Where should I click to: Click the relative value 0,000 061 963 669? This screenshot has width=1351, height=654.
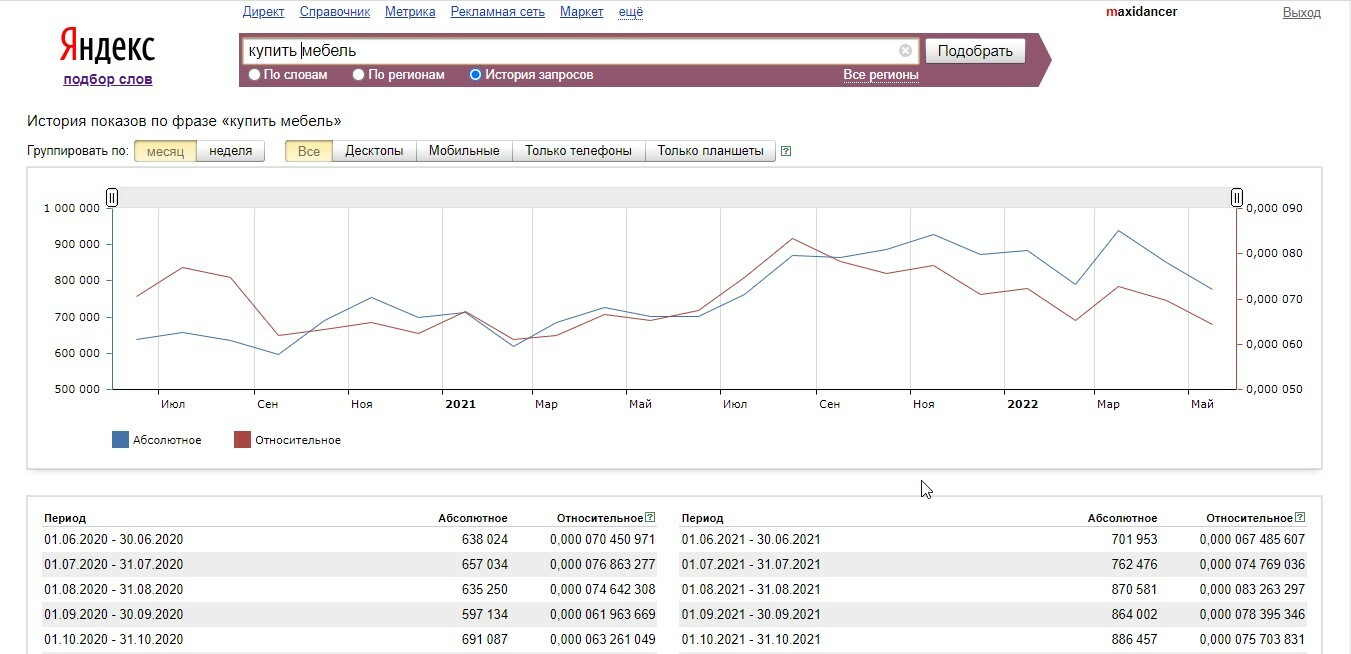click(x=603, y=614)
